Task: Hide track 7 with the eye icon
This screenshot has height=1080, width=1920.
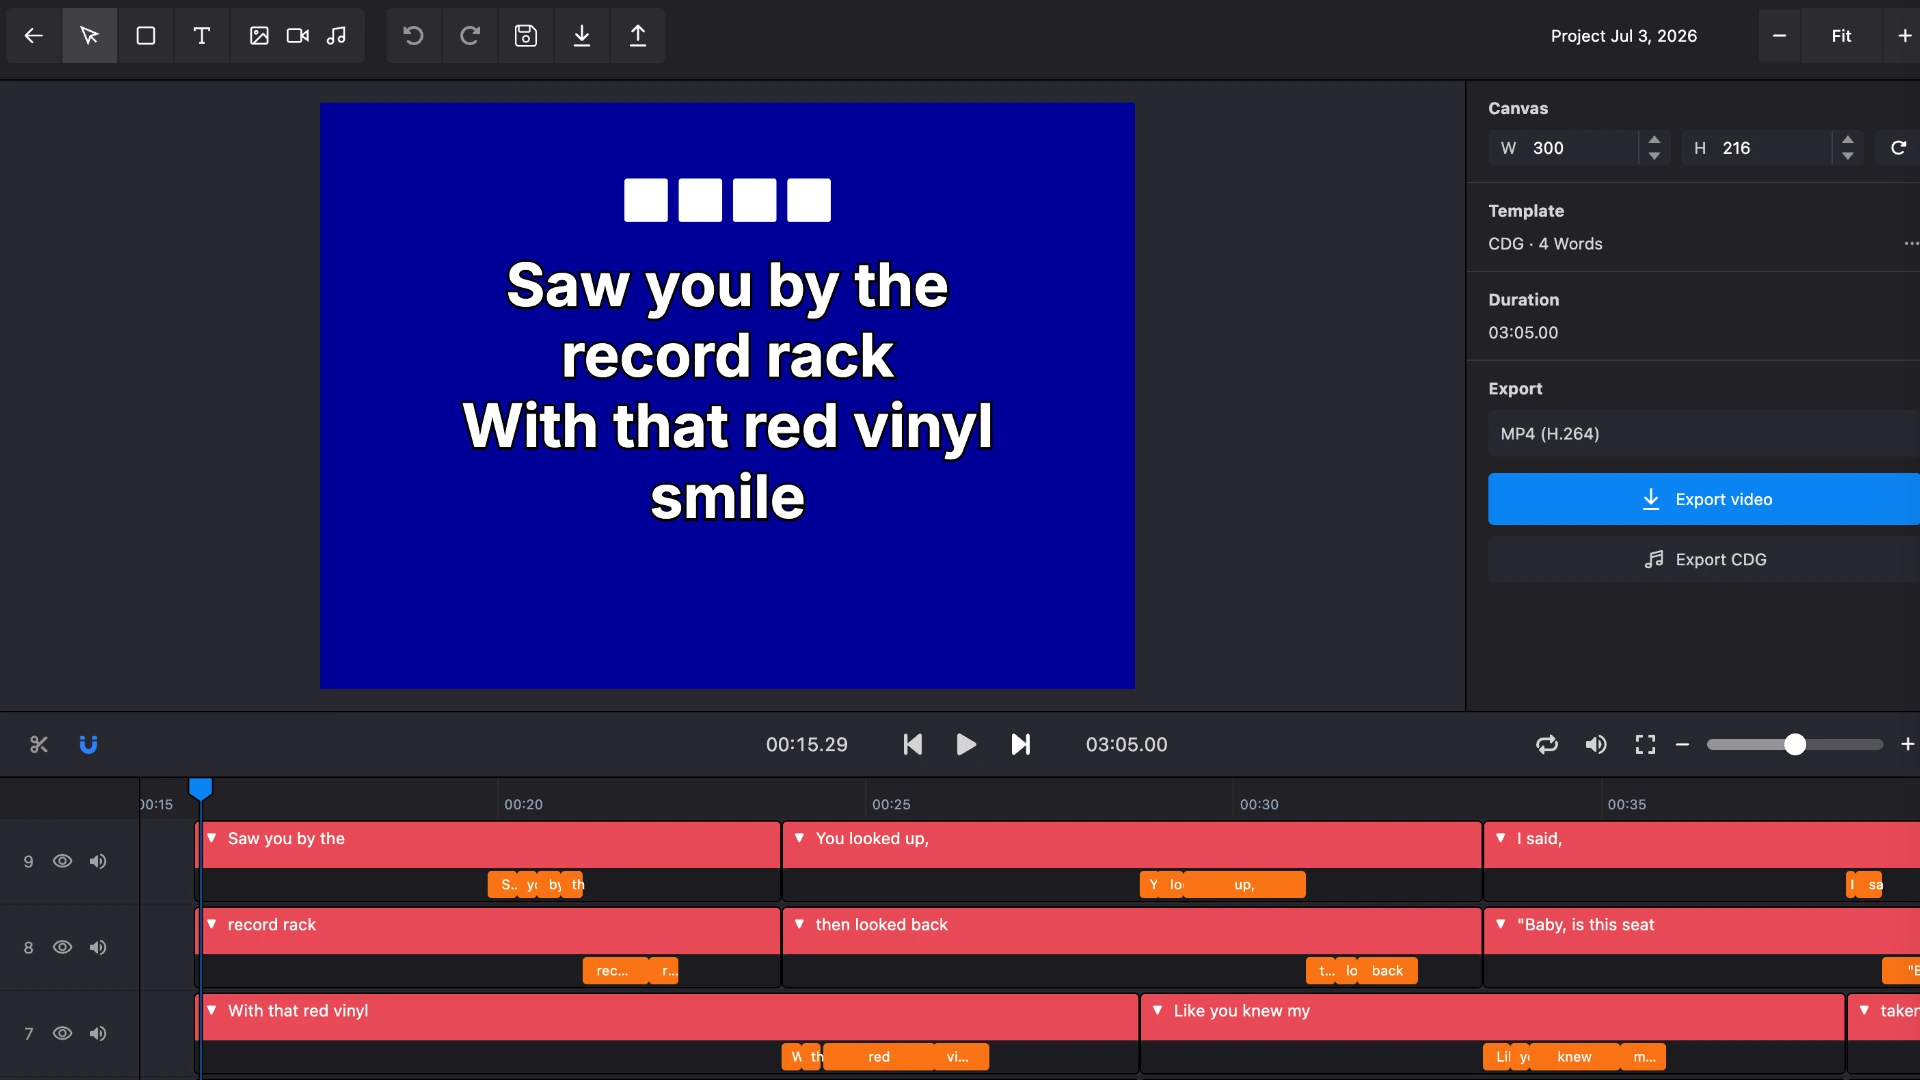Action: click(62, 1033)
